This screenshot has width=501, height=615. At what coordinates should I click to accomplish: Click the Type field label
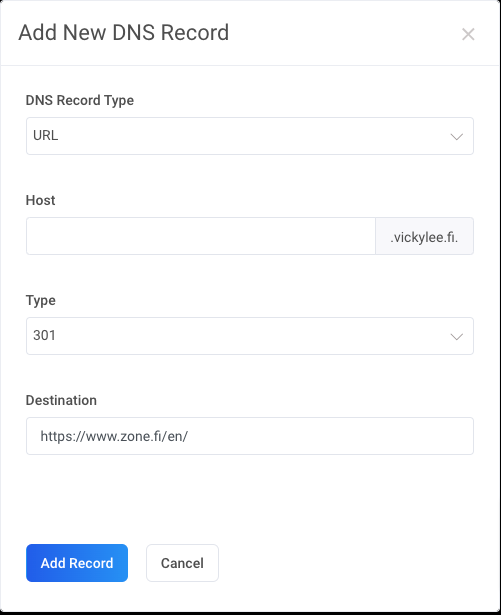click(x=40, y=300)
